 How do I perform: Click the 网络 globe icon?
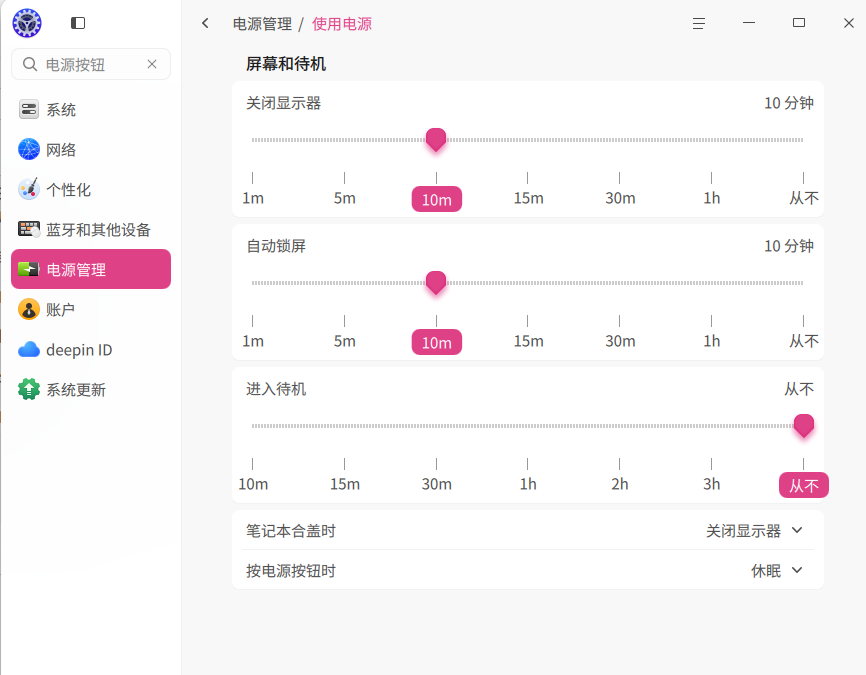click(x=29, y=149)
